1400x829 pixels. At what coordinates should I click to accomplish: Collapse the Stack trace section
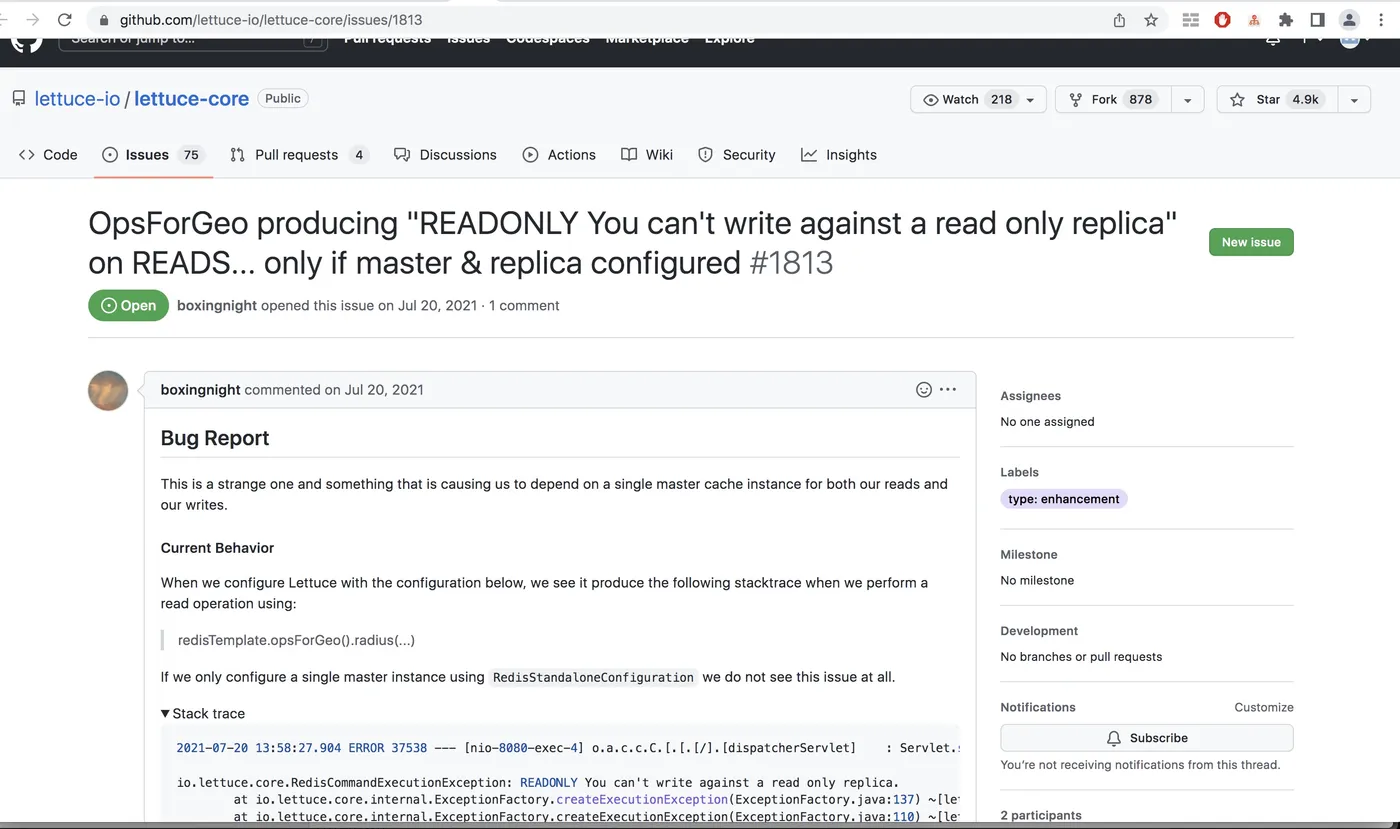[202, 713]
